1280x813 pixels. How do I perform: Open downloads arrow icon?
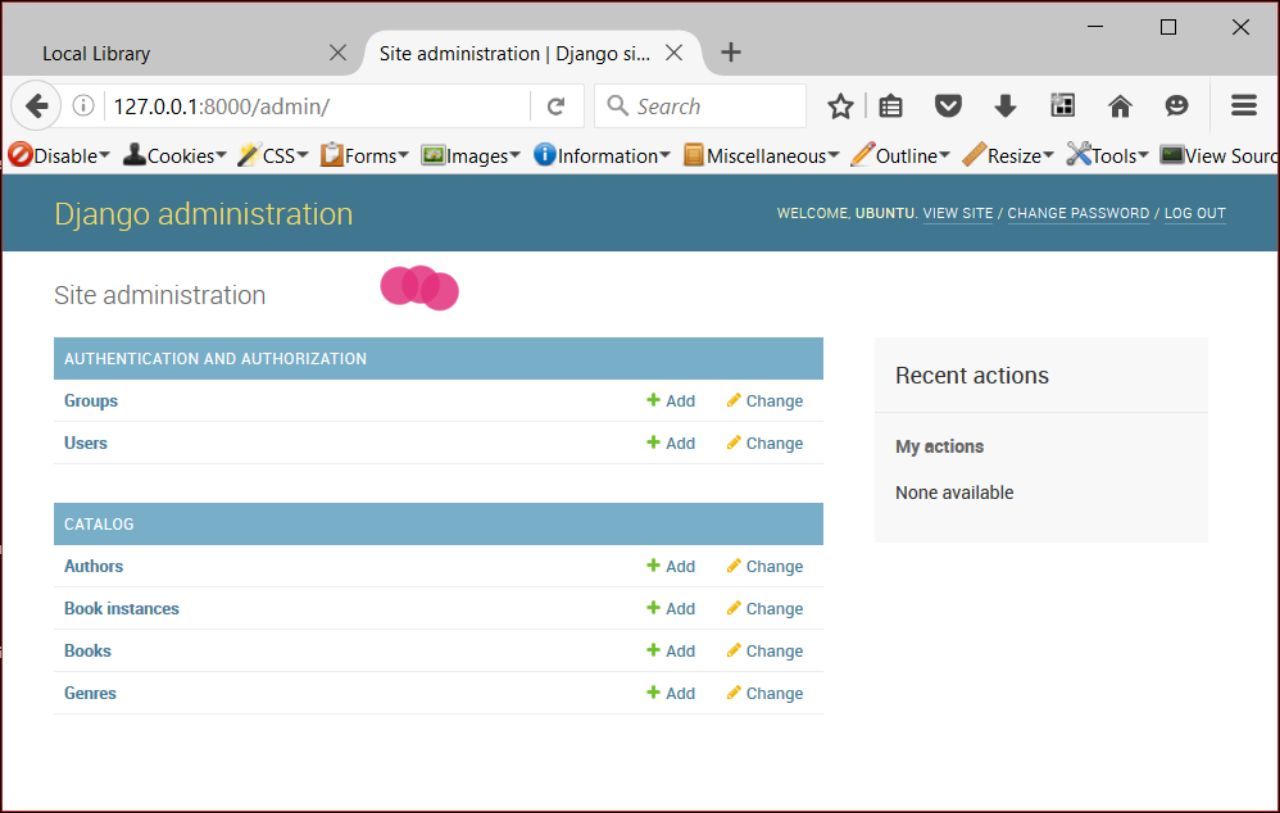coord(1005,106)
